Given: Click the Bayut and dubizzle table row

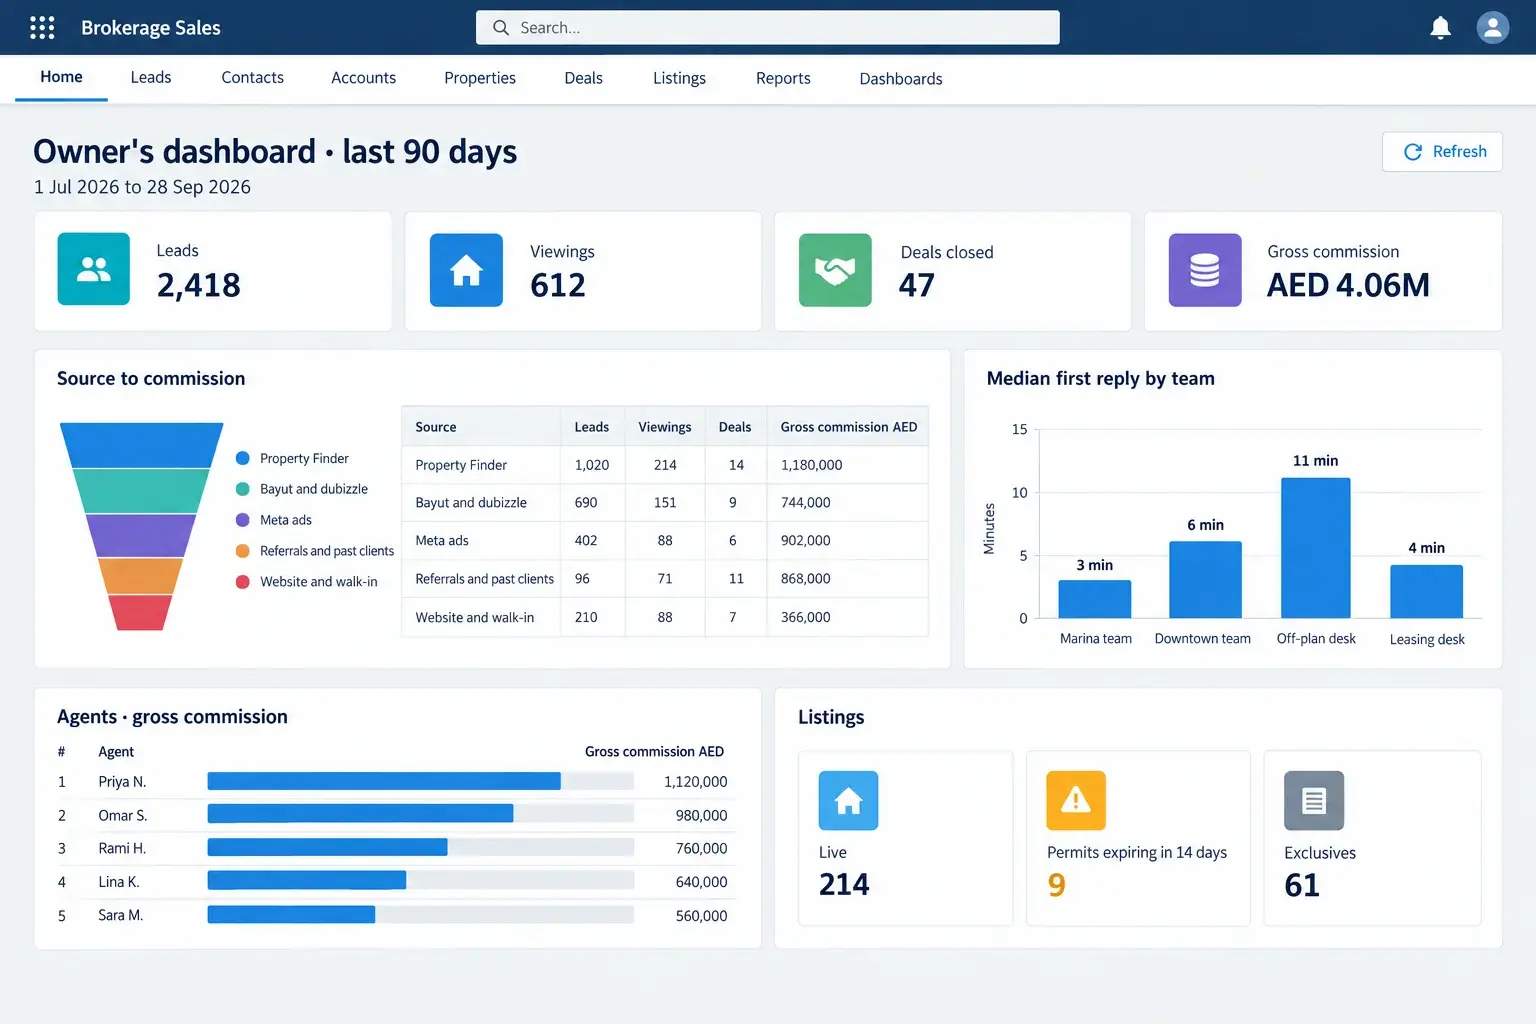Looking at the screenshot, I should 665,503.
